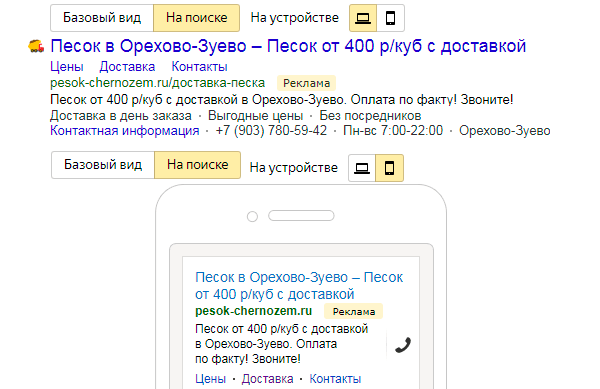
Task: Click Реклама label in desktop ad
Action: 307,83
